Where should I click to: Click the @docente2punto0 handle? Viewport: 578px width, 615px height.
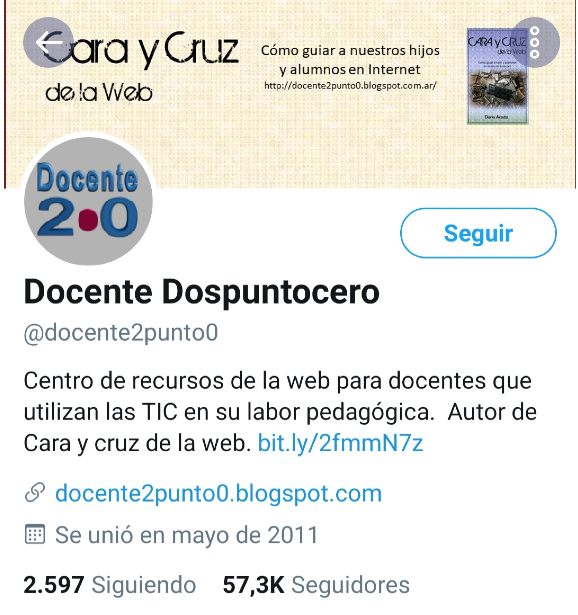pyautogui.click(x=121, y=333)
